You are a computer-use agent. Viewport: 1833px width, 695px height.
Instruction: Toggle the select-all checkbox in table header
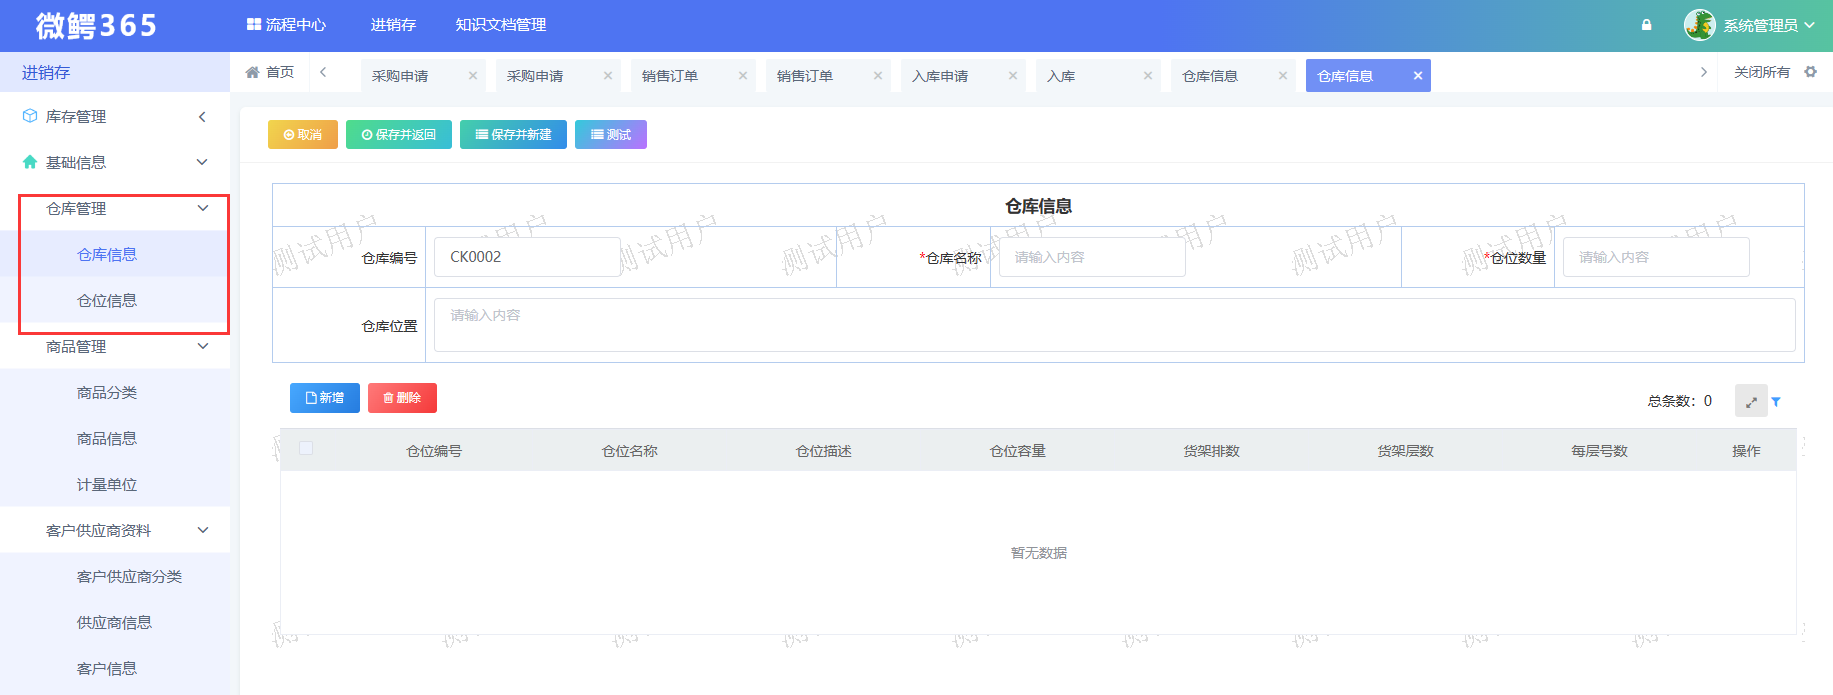pyautogui.click(x=306, y=449)
